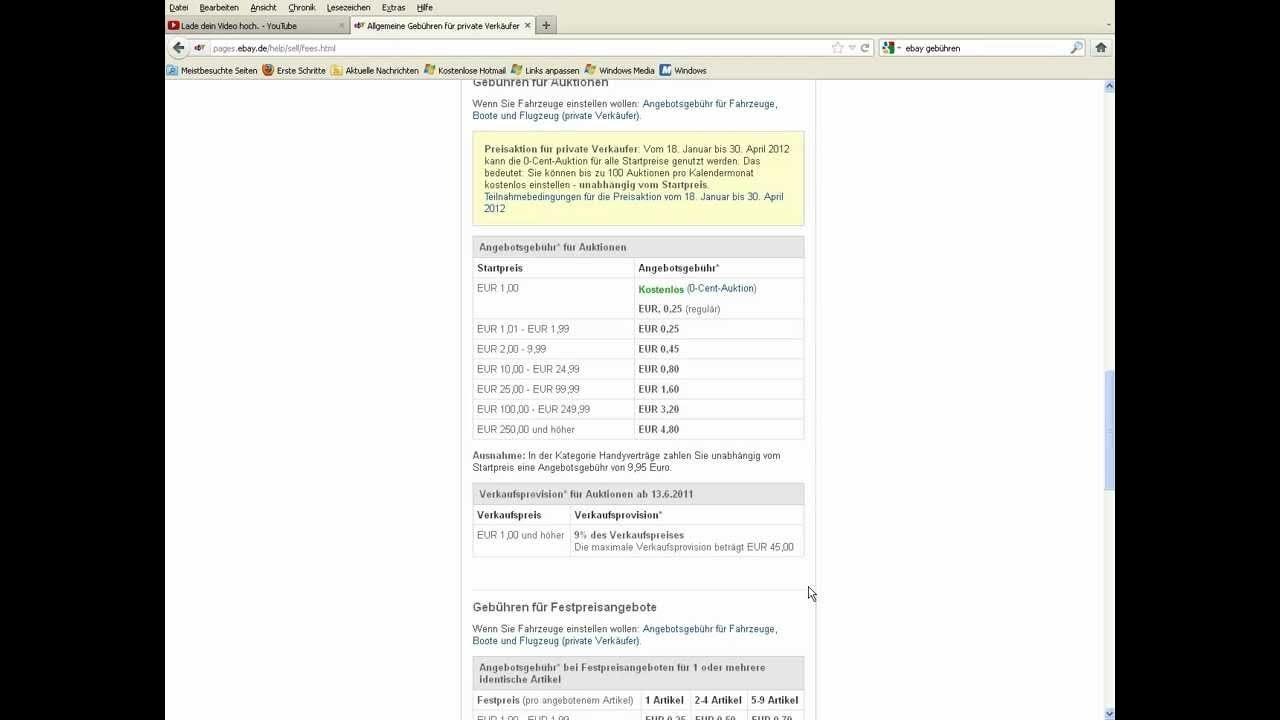Go back with the back arrow
The width and height of the screenshot is (1280, 720).
pyautogui.click(x=179, y=47)
